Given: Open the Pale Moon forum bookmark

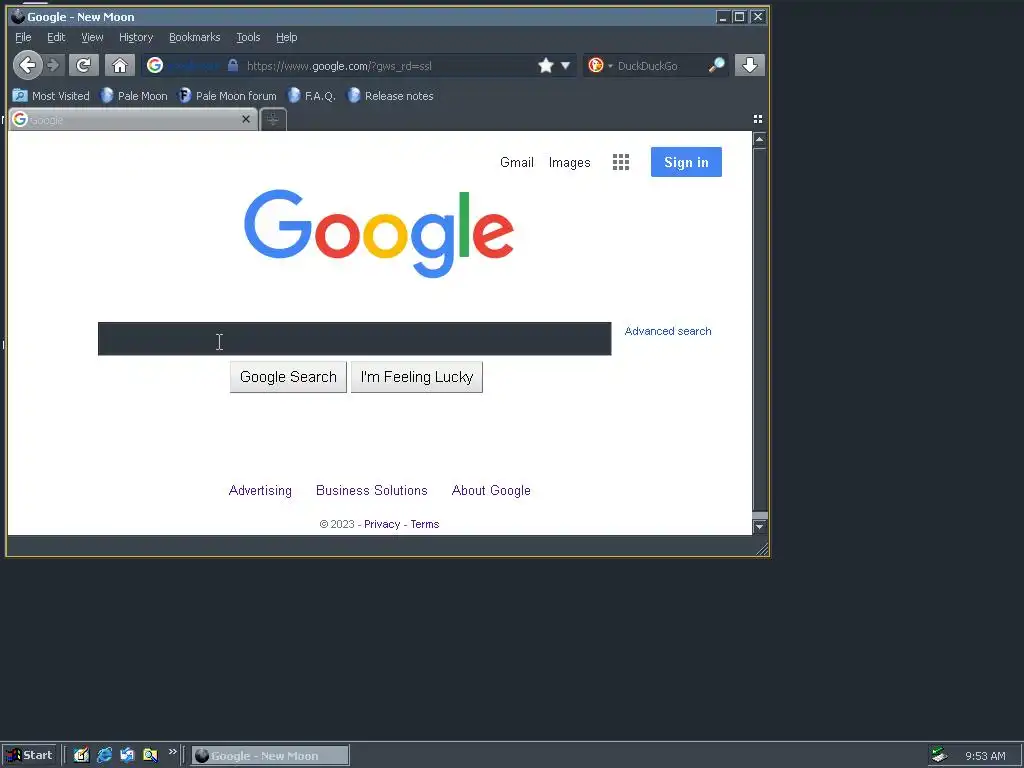Looking at the screenshot, I should click(x=227, y=96).
